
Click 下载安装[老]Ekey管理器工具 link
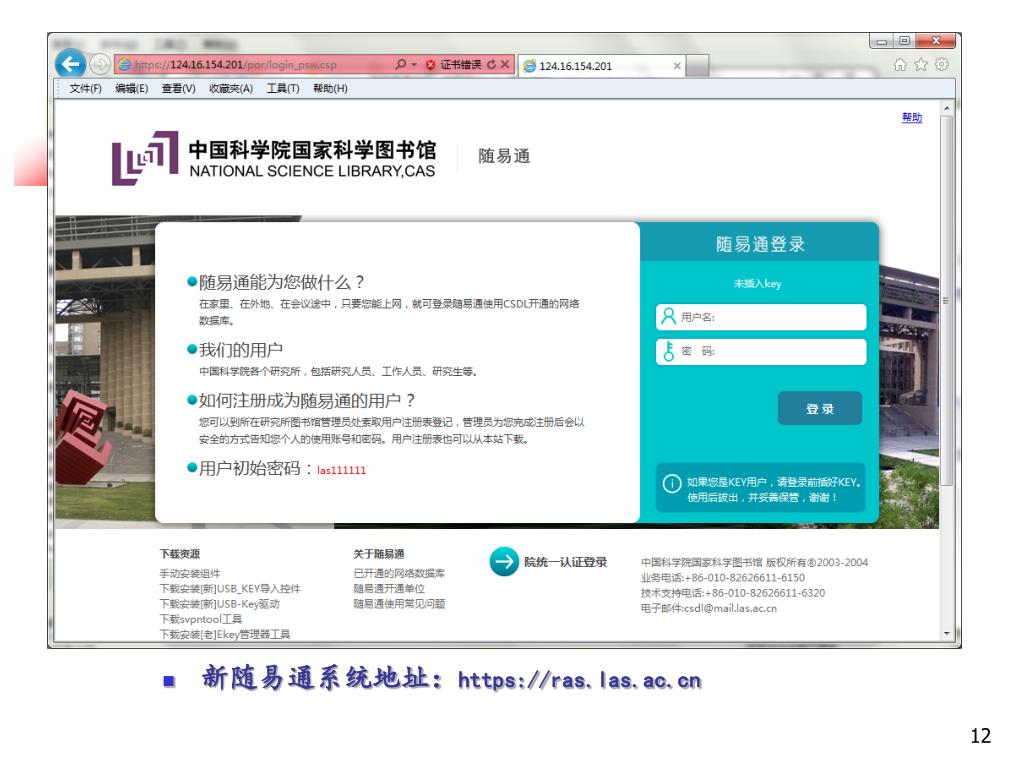[x=225, y=634]
